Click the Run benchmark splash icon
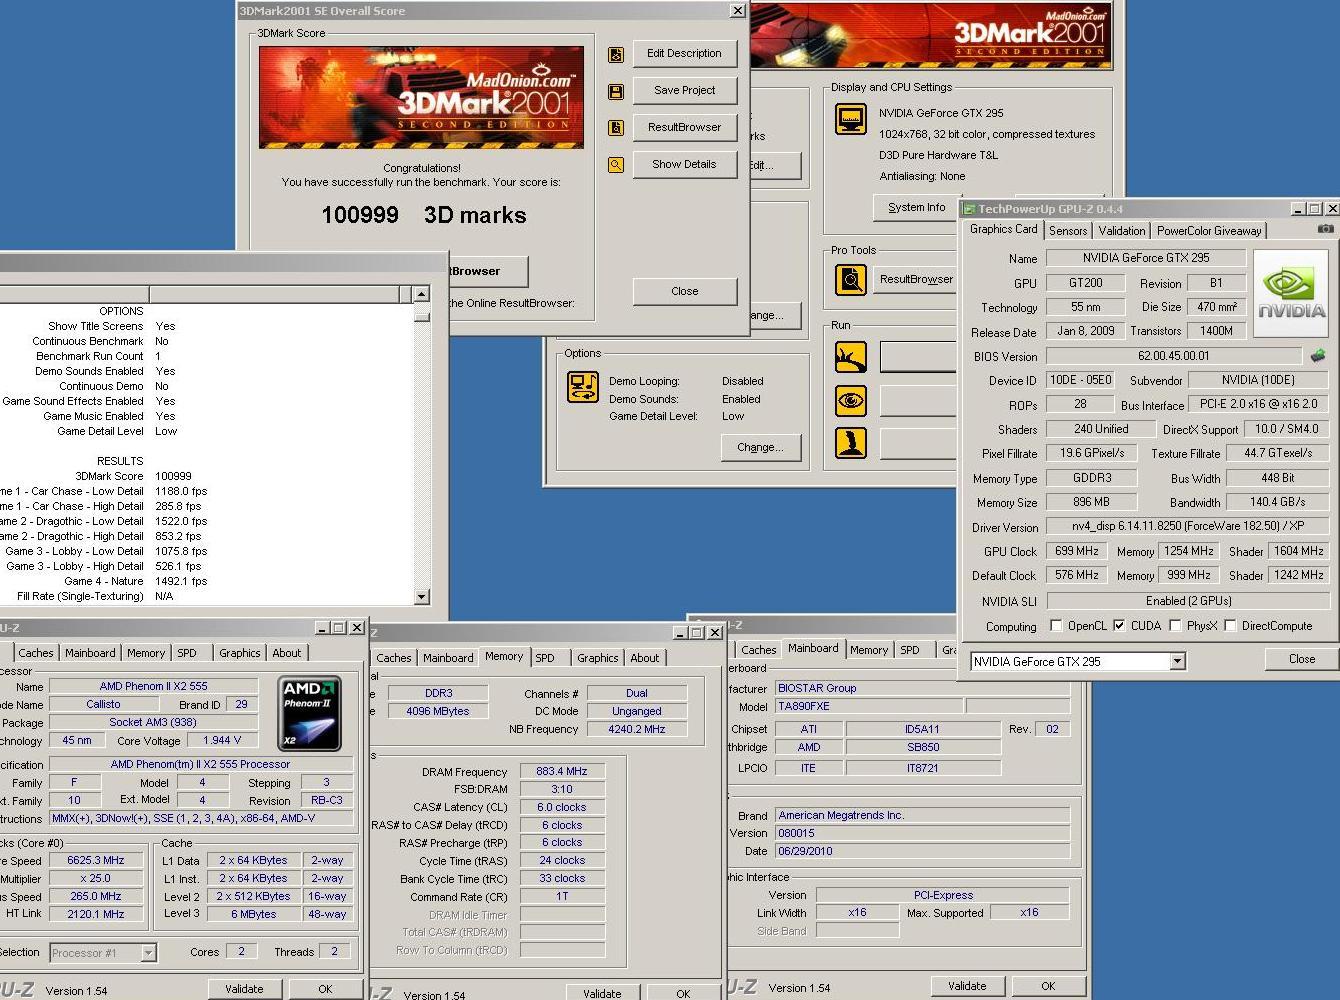The height and width of the screenshot is (1000, 1340). (x=851, y=356)
